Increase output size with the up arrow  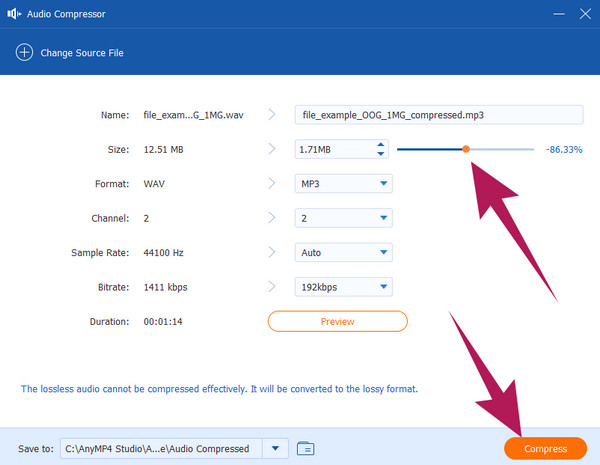[x=380, y=145]
